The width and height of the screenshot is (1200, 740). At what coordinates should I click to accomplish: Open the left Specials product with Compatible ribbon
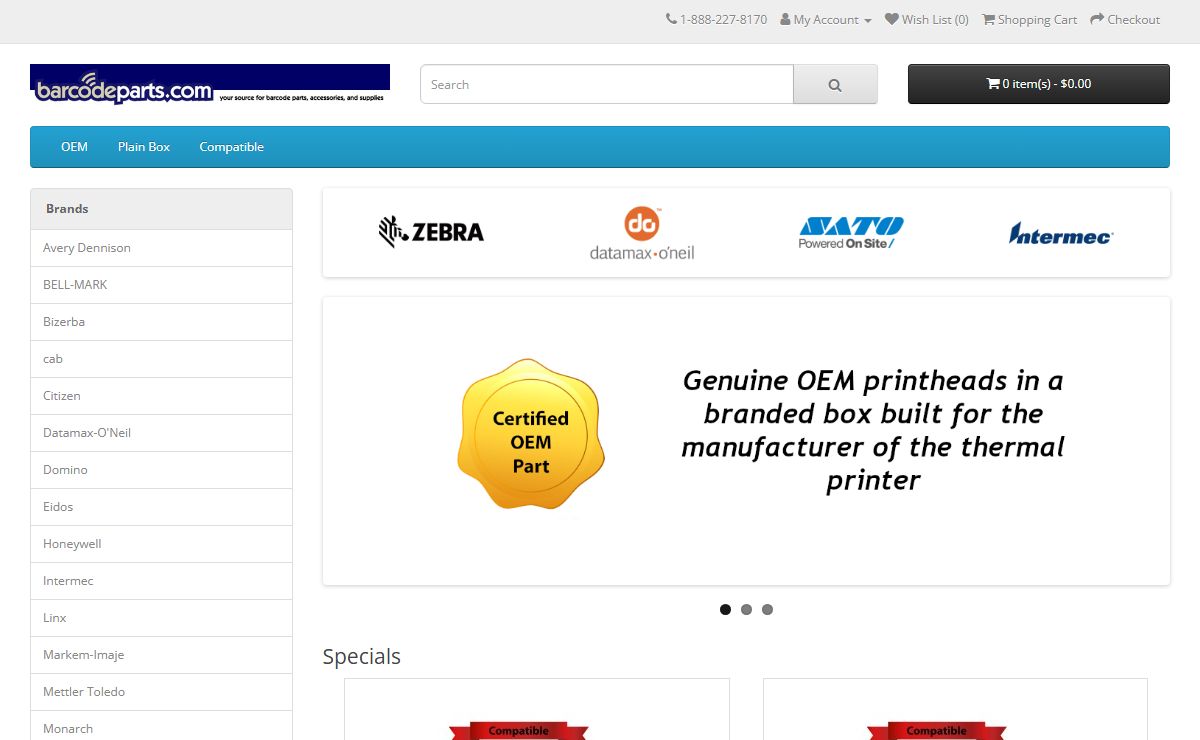[537, 710]
